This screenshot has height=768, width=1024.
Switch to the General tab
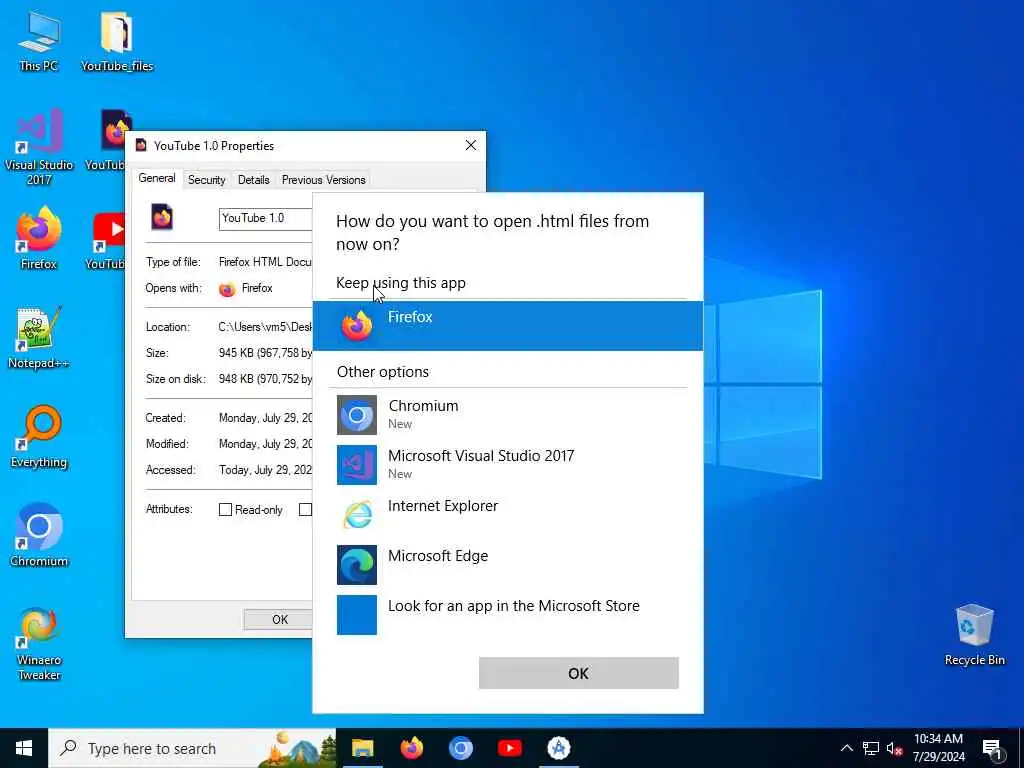(157, 178)
